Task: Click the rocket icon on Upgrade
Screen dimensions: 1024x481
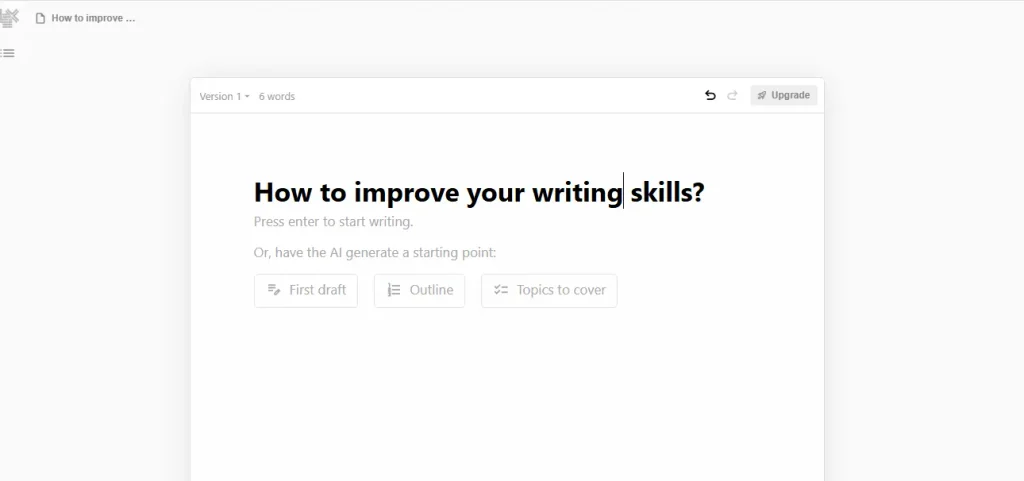Action: pyautogui.click(x=761, y=95)
